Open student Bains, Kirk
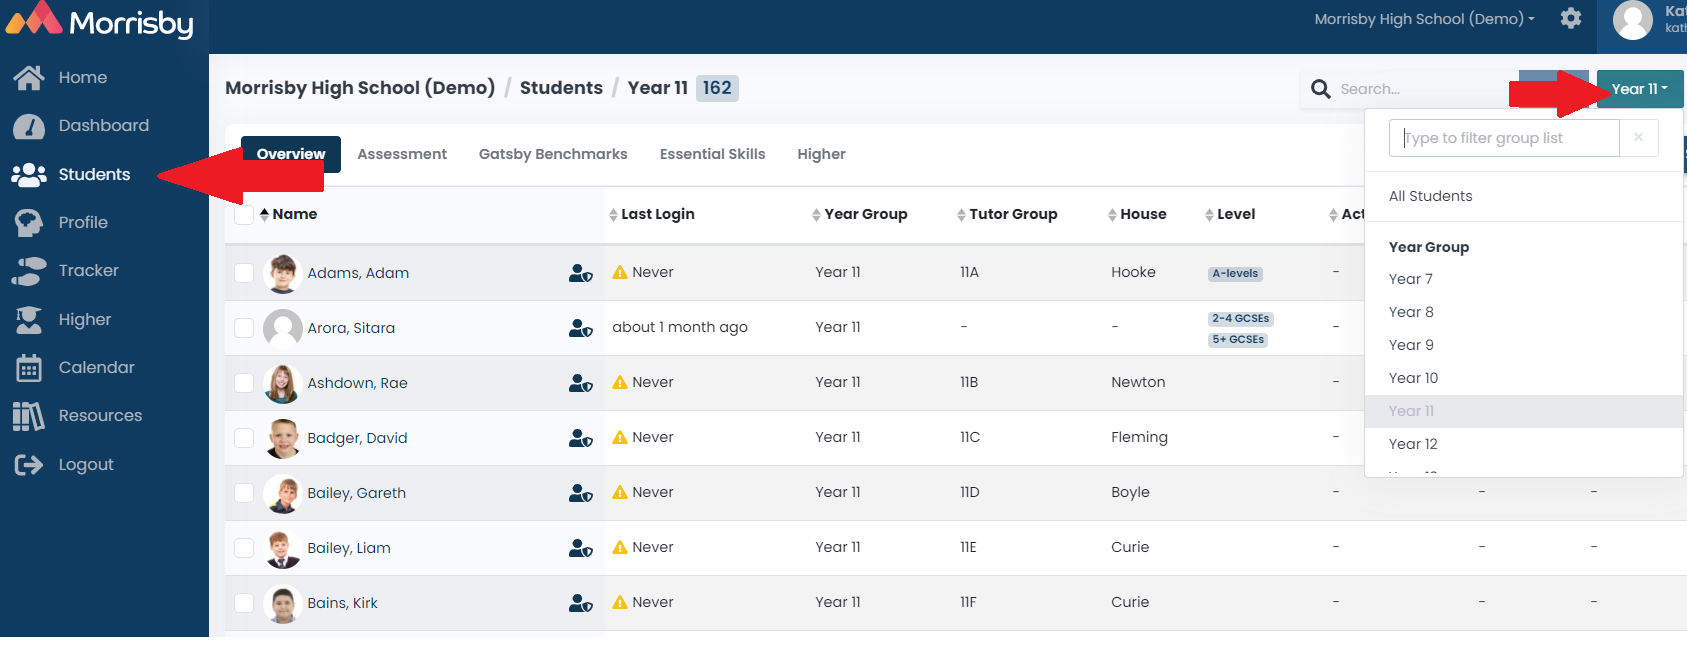 pos(342,603)
